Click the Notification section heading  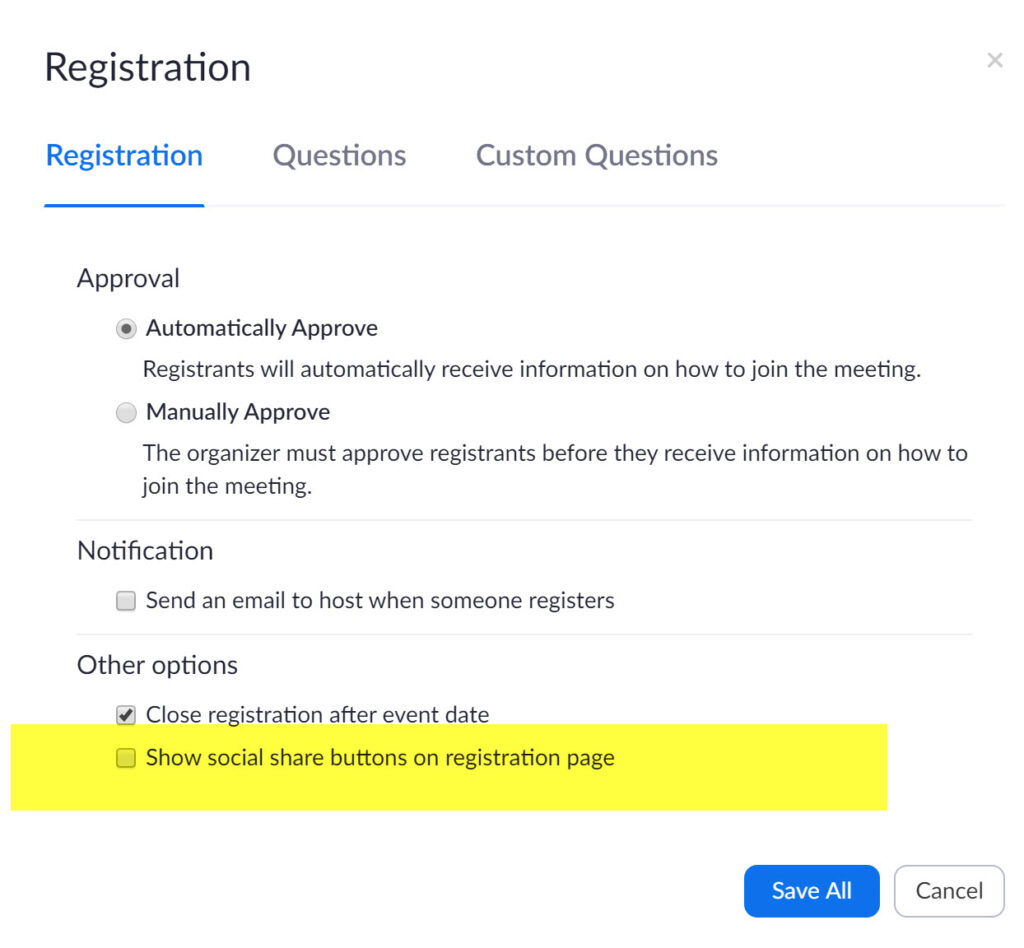click(145, 551)
